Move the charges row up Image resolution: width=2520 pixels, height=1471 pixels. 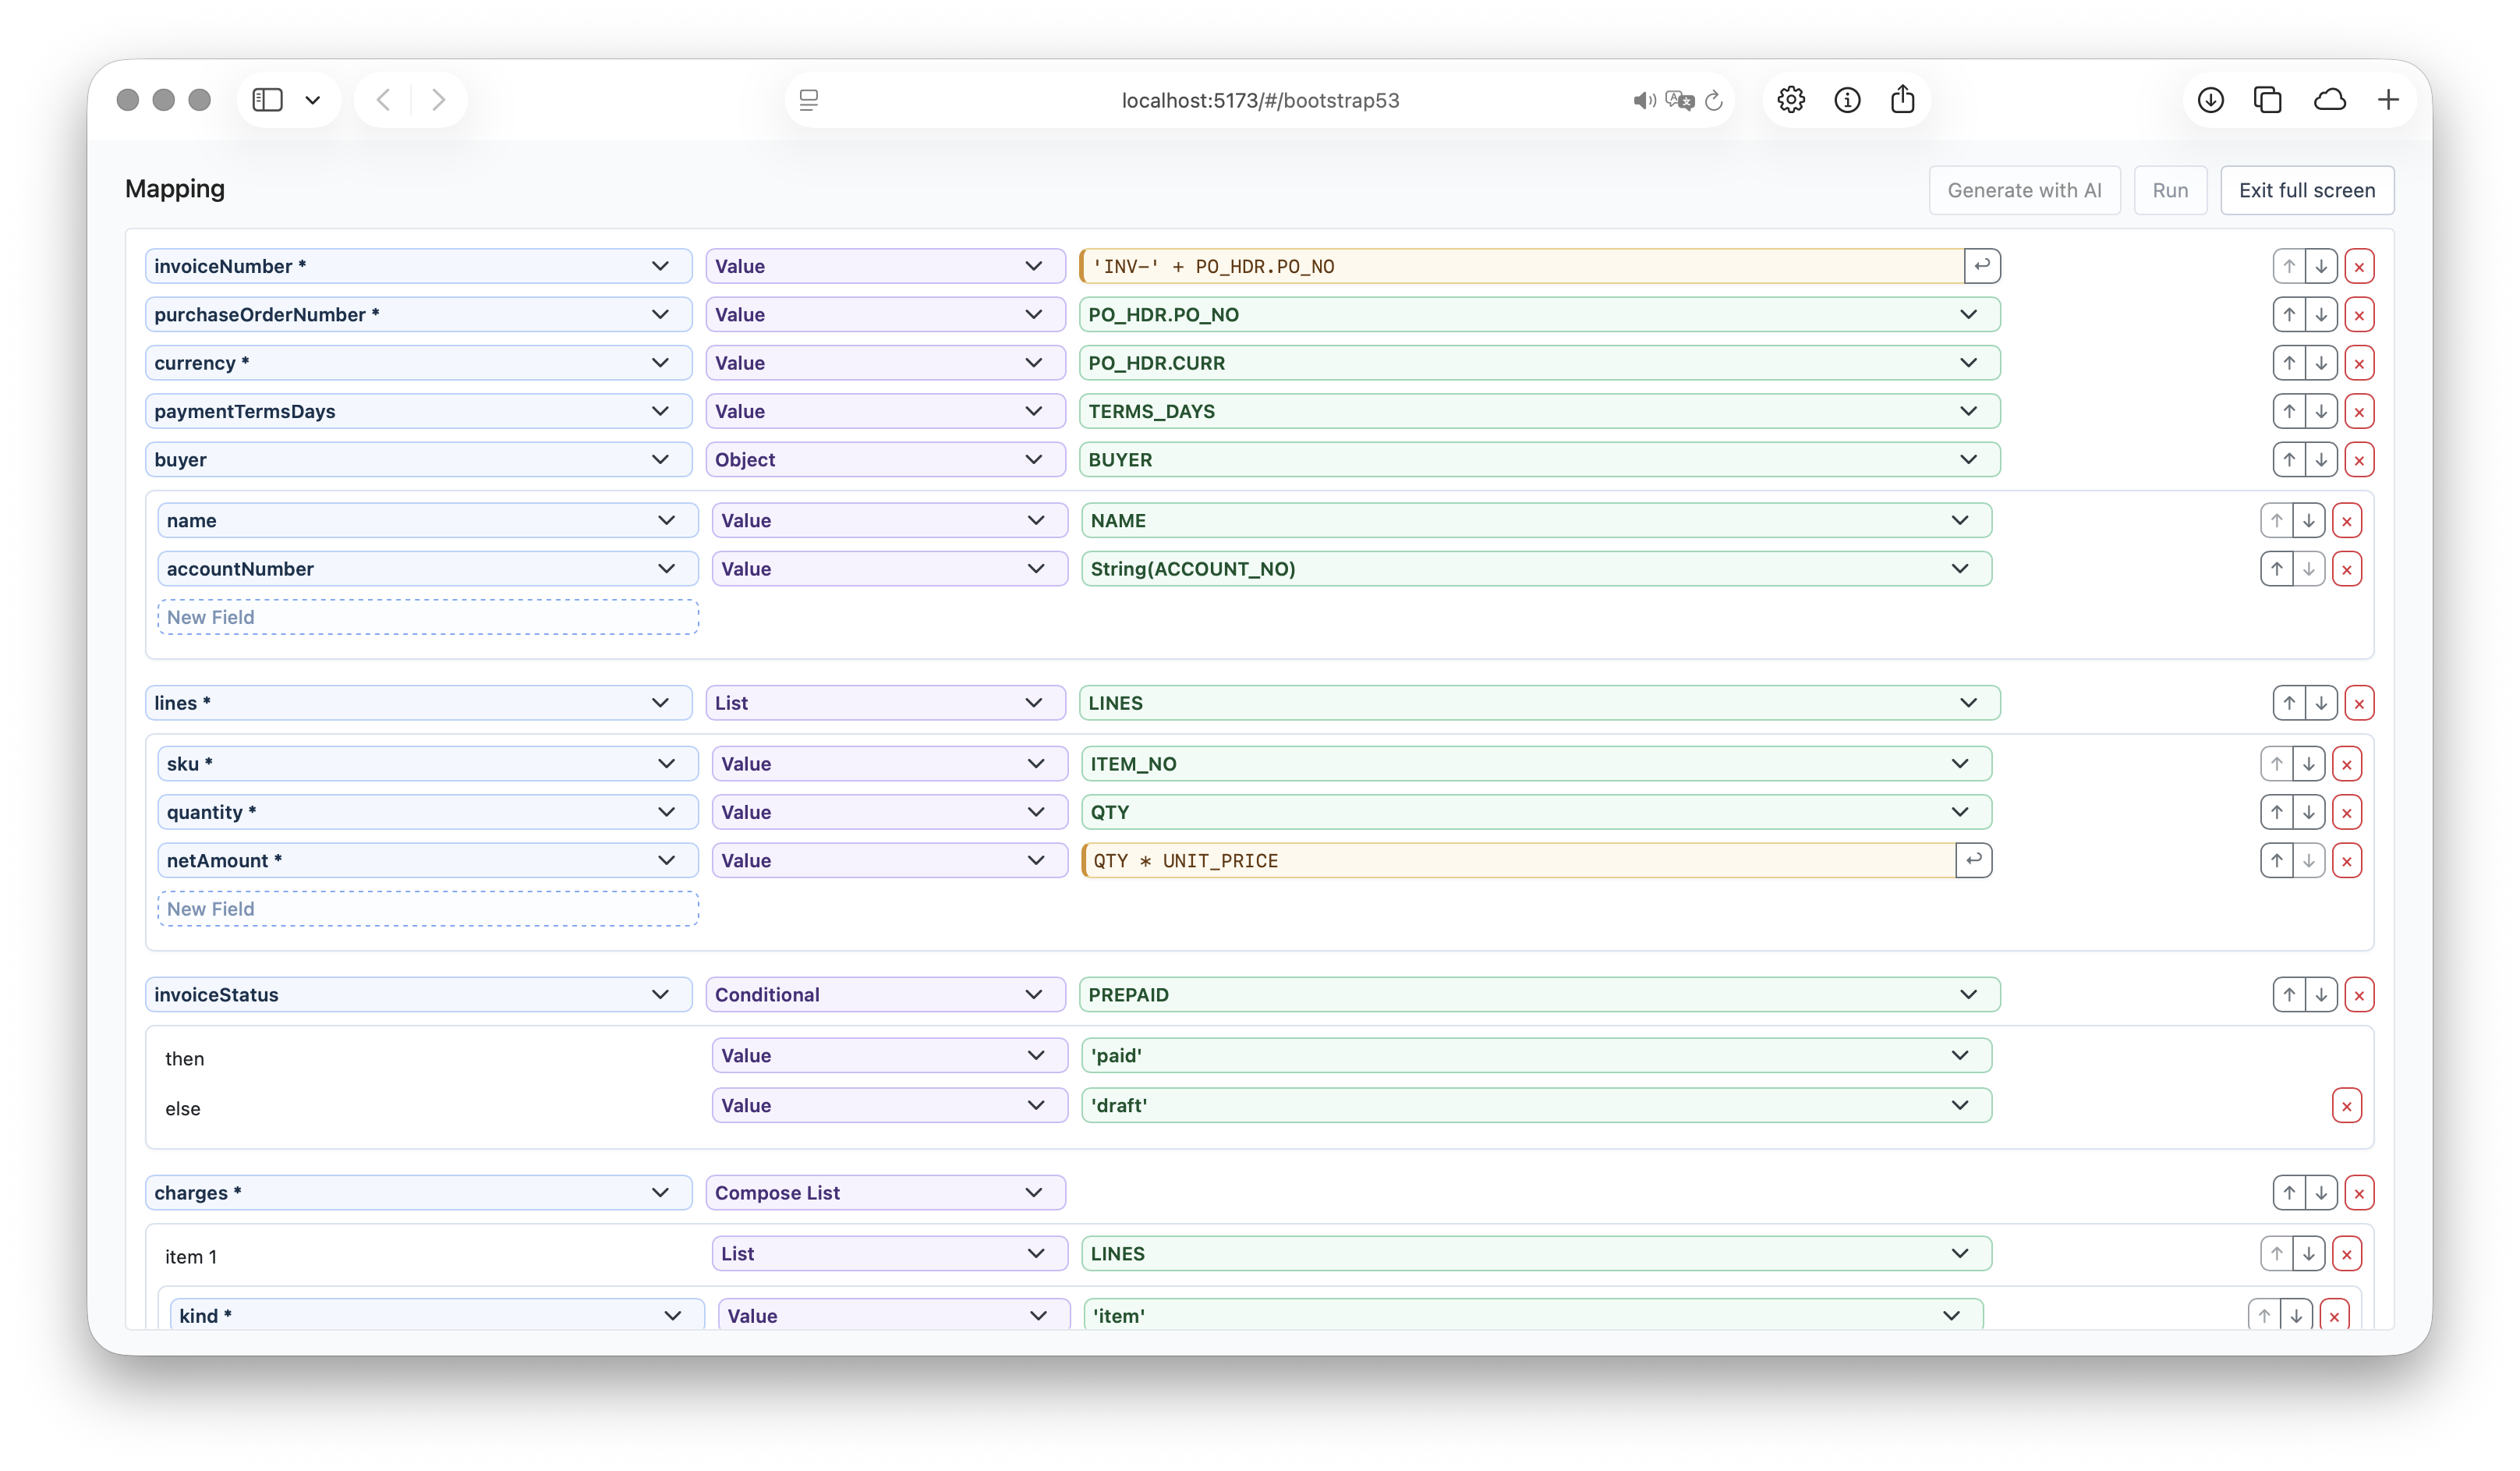click(x=2289, y=1193)
